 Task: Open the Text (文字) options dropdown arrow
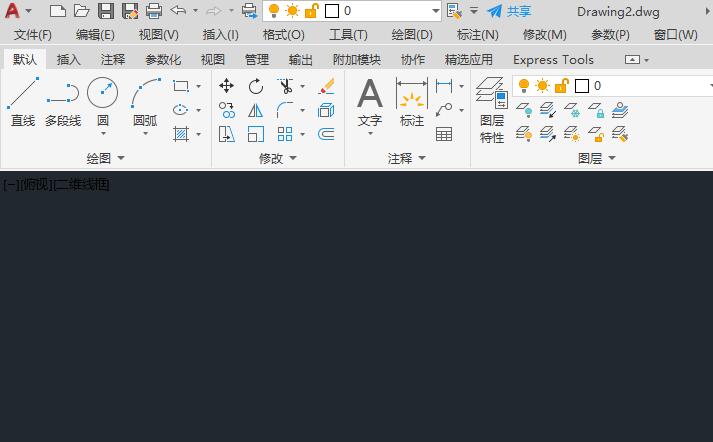[370, 134]
